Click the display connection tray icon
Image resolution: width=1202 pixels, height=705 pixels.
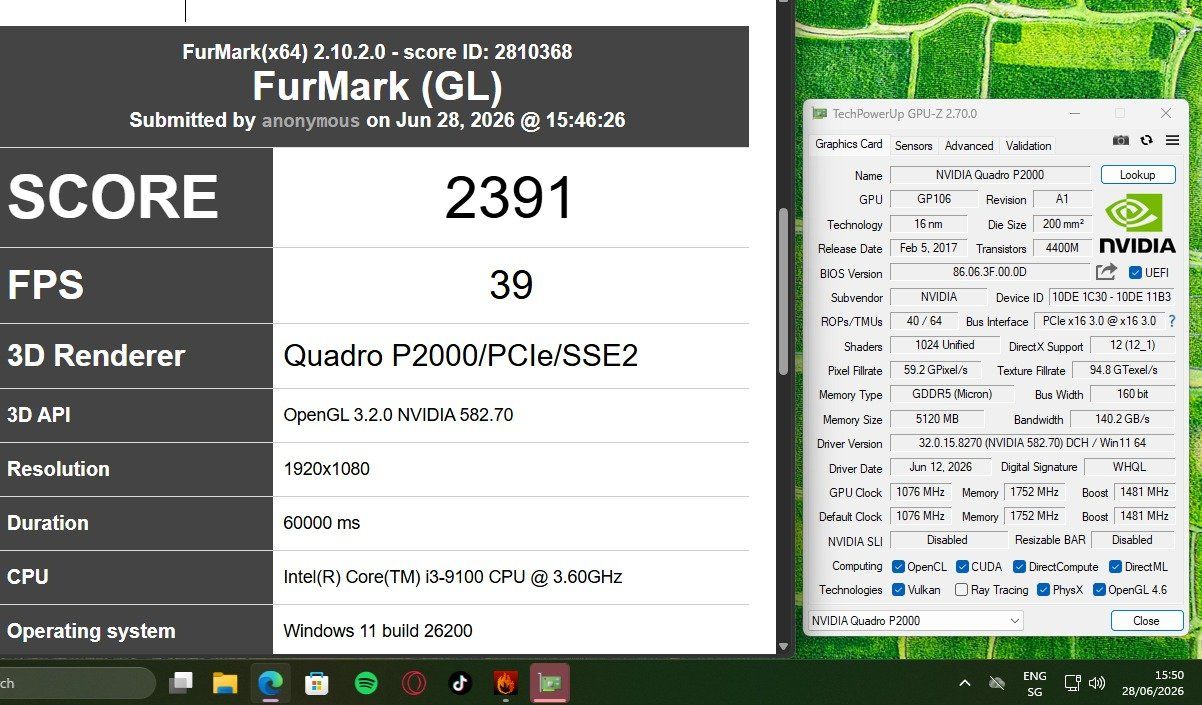click(x=1072, y=683)
